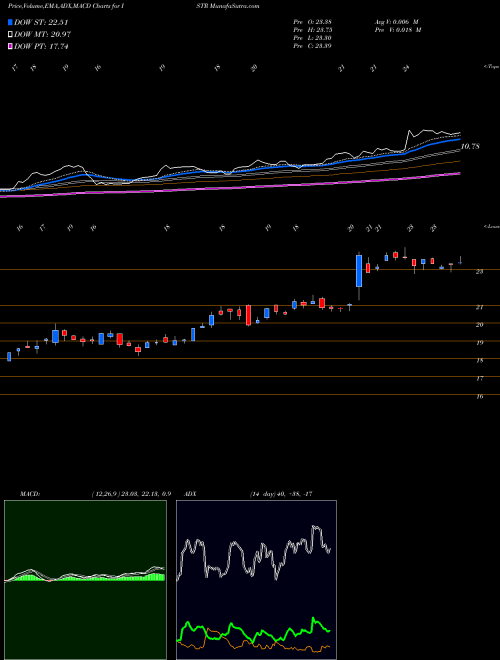Click the '<Lows' label at right edge
Image resolution: width=500 pixels, height=660 pixels.
[x=491, y=226]
